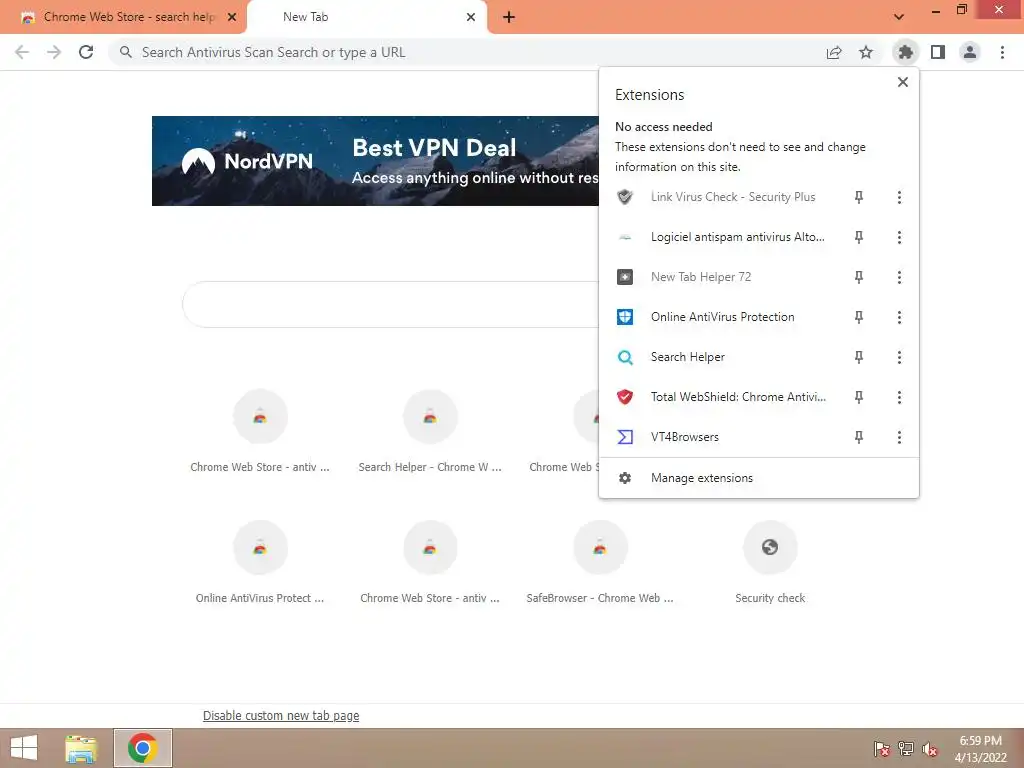
Task: Open the Windows Start button
Action: pos(24,748)
